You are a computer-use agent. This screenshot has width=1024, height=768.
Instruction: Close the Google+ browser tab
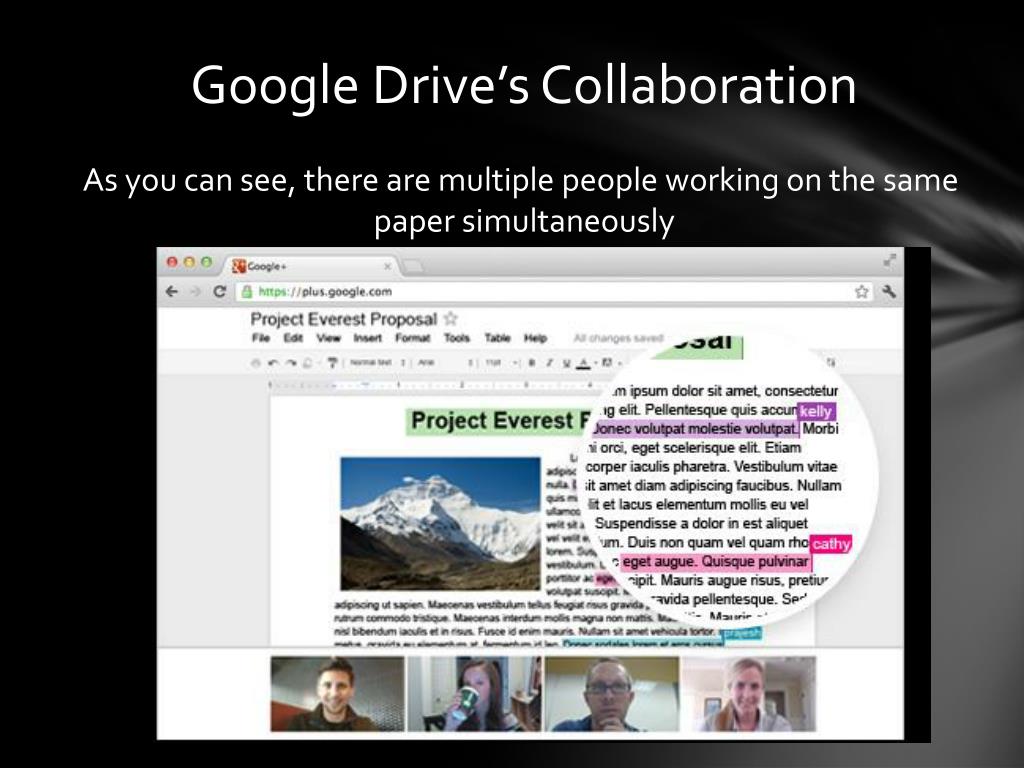tap(387, 266)
